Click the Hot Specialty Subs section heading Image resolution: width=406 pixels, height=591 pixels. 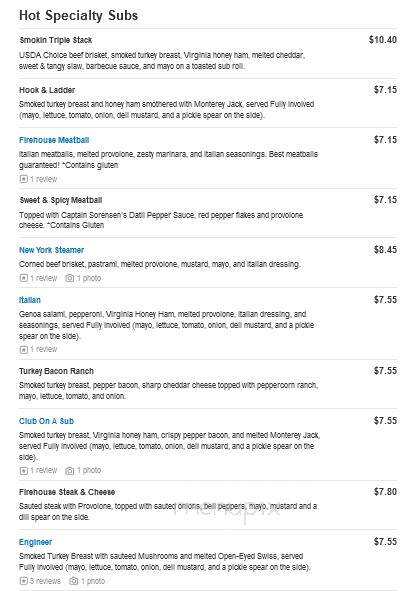pos(78,15)
